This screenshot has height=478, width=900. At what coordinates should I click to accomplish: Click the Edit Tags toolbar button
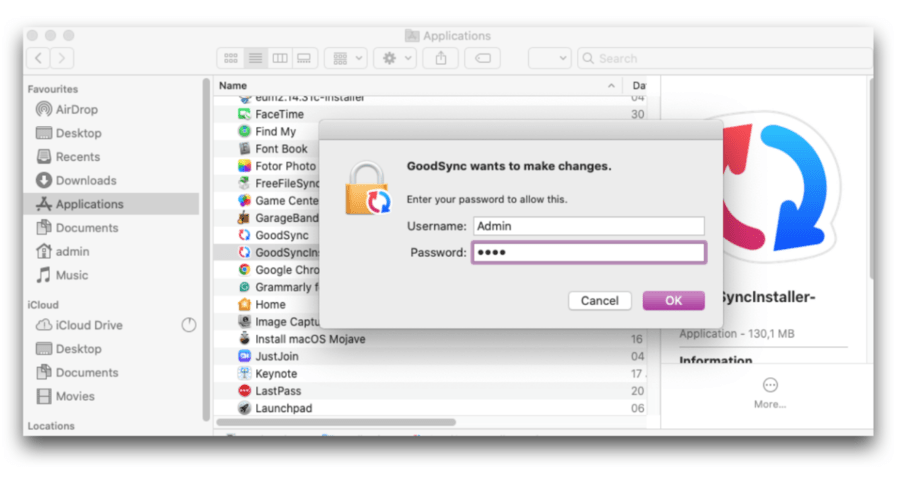pos(483,58)
